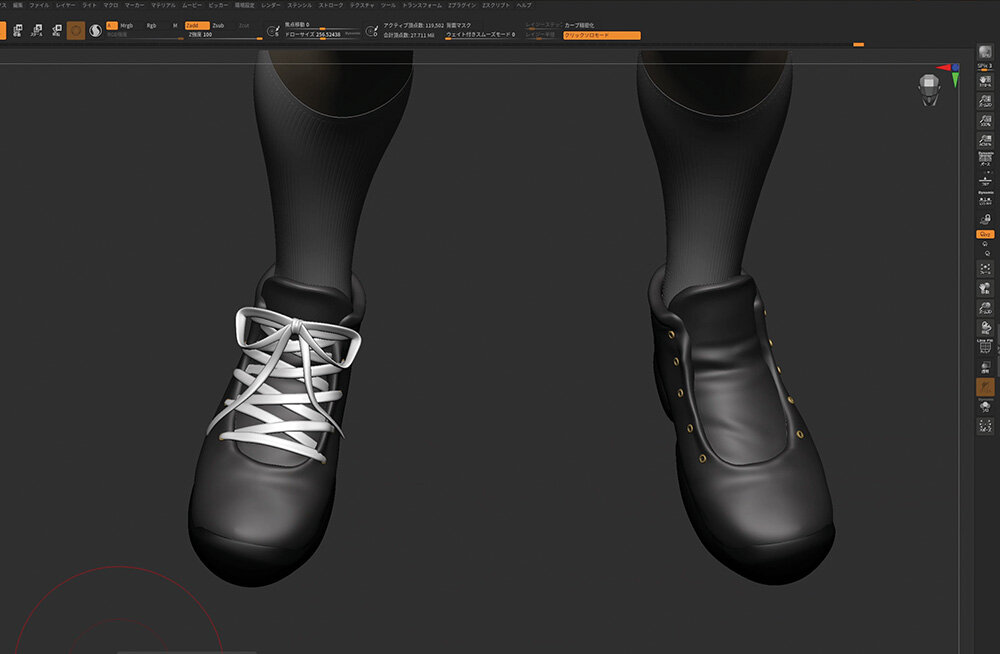The width and height of the screenshot is (1000, 654).
Task: Toggle the Zadd button
Action: pos(197,26)
